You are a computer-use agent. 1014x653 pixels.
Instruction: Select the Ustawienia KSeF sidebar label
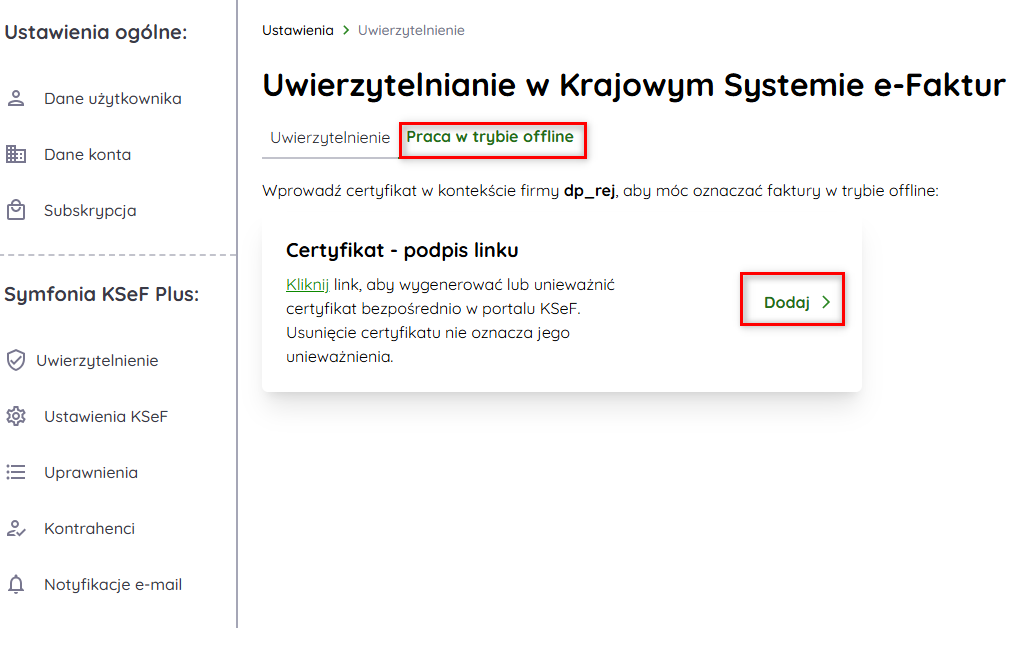pyautogui.click(x=106, y=416)
